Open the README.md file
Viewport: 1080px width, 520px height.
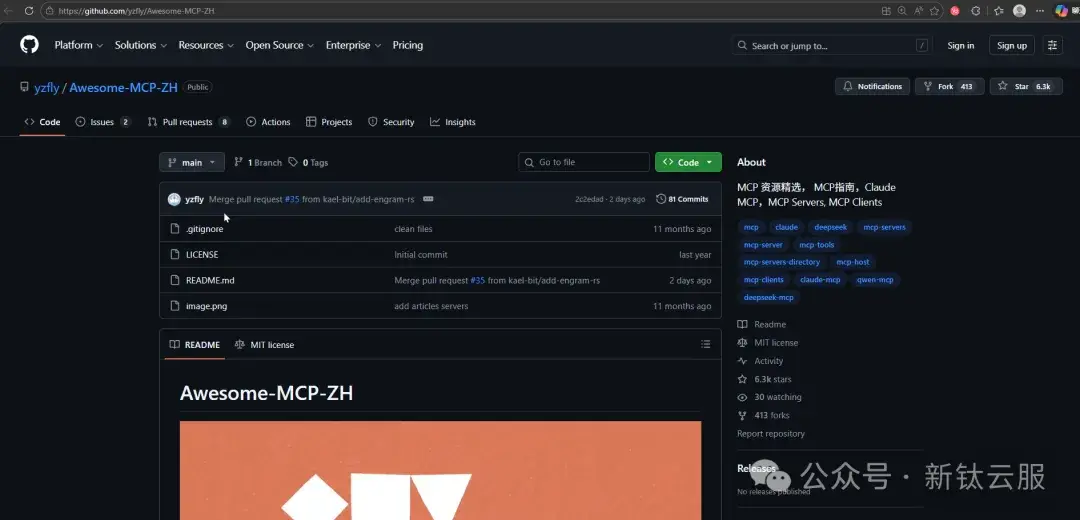click(210, 280)
